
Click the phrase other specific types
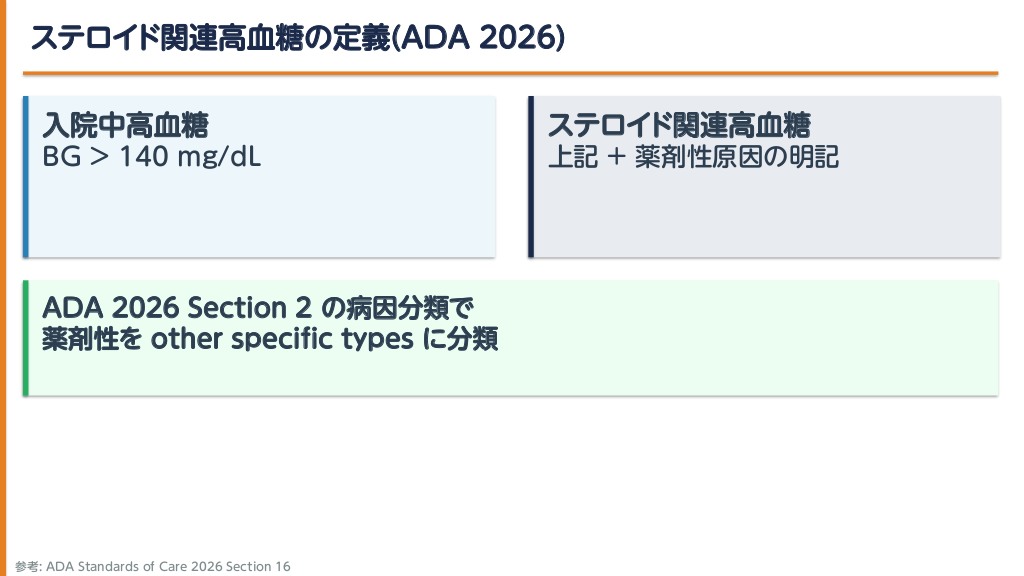point(281,339)
